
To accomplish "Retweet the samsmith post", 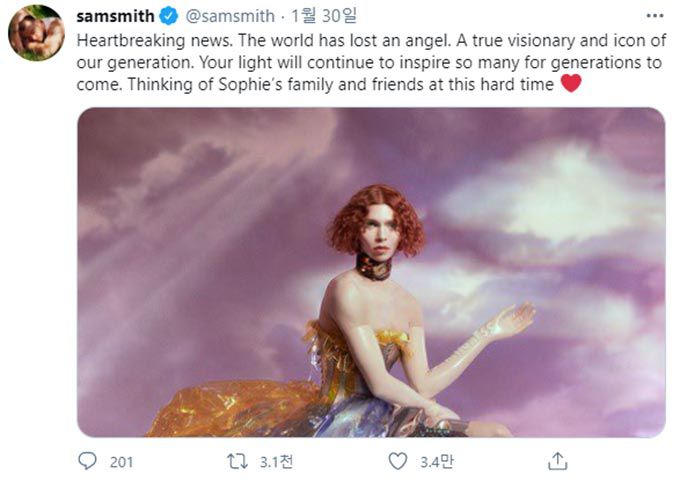I will [239, 461].
